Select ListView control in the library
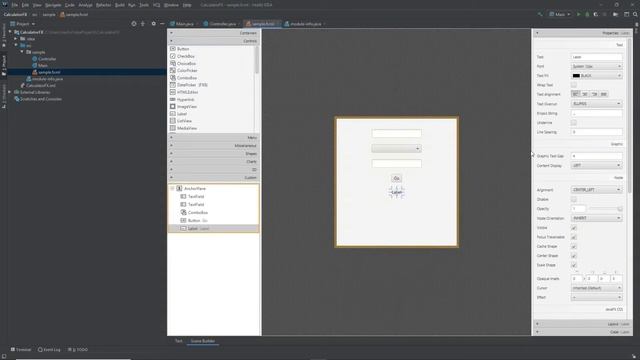 click(184, 121)
